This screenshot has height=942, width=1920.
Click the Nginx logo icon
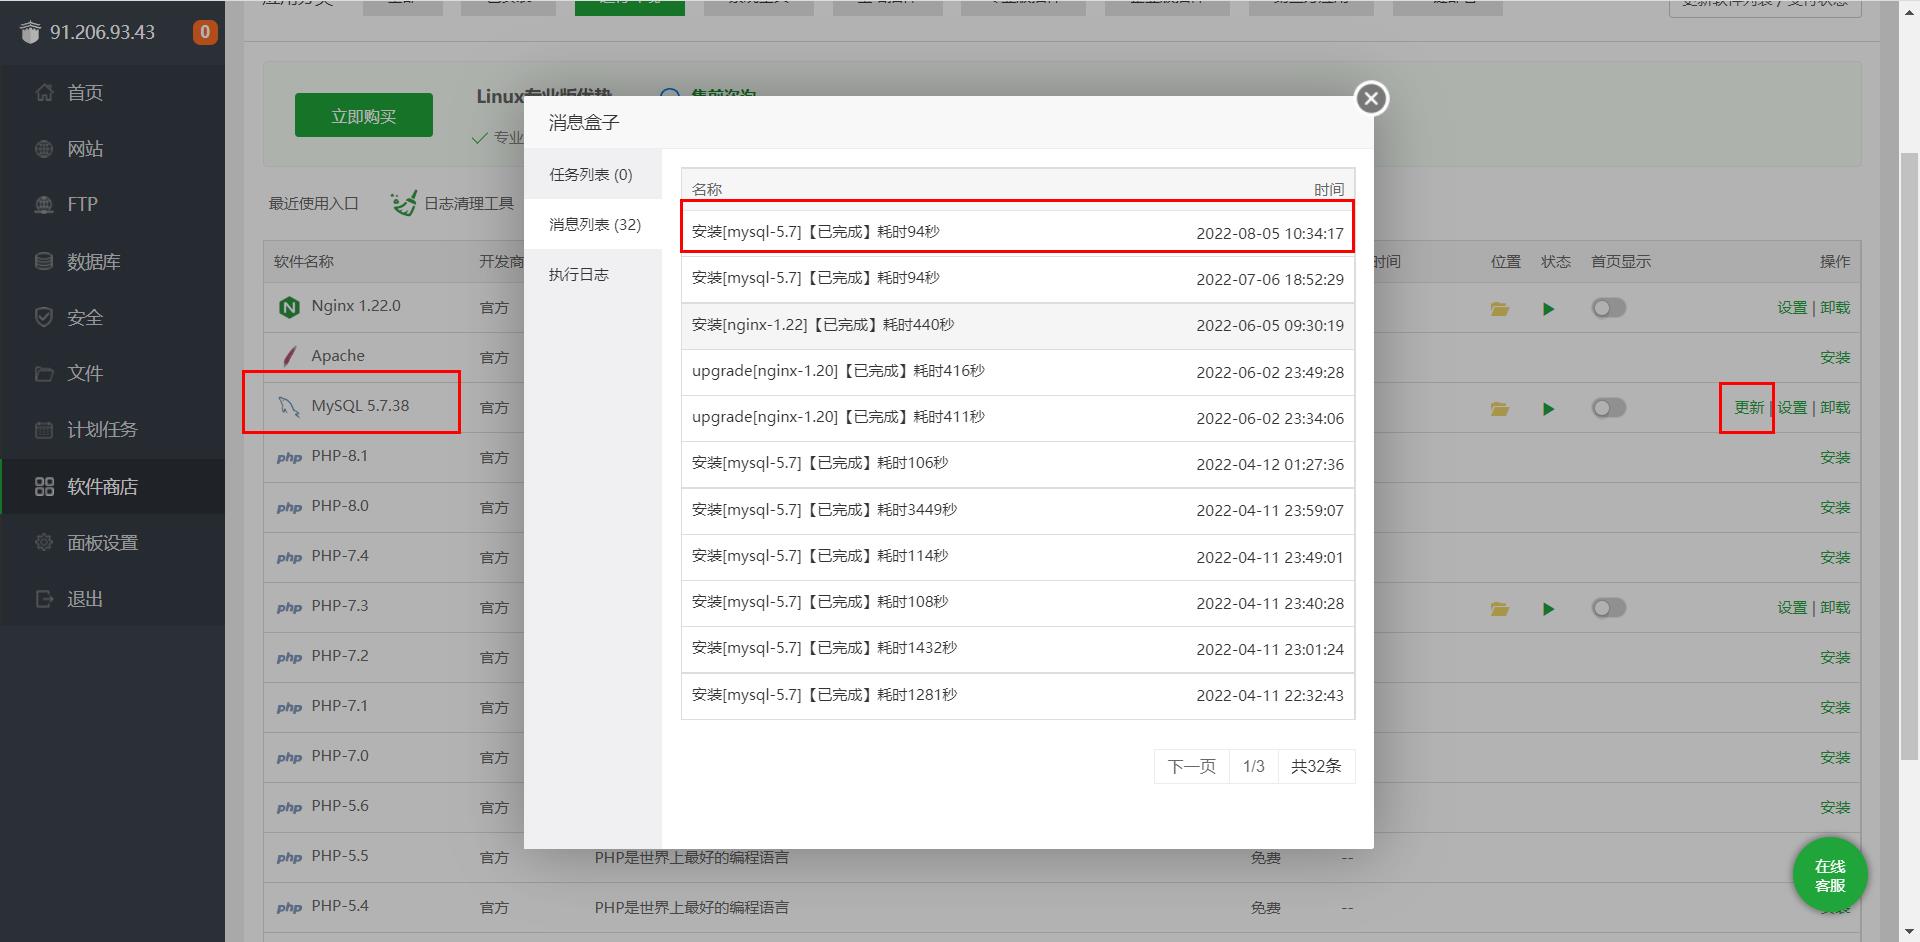(289, 307)
